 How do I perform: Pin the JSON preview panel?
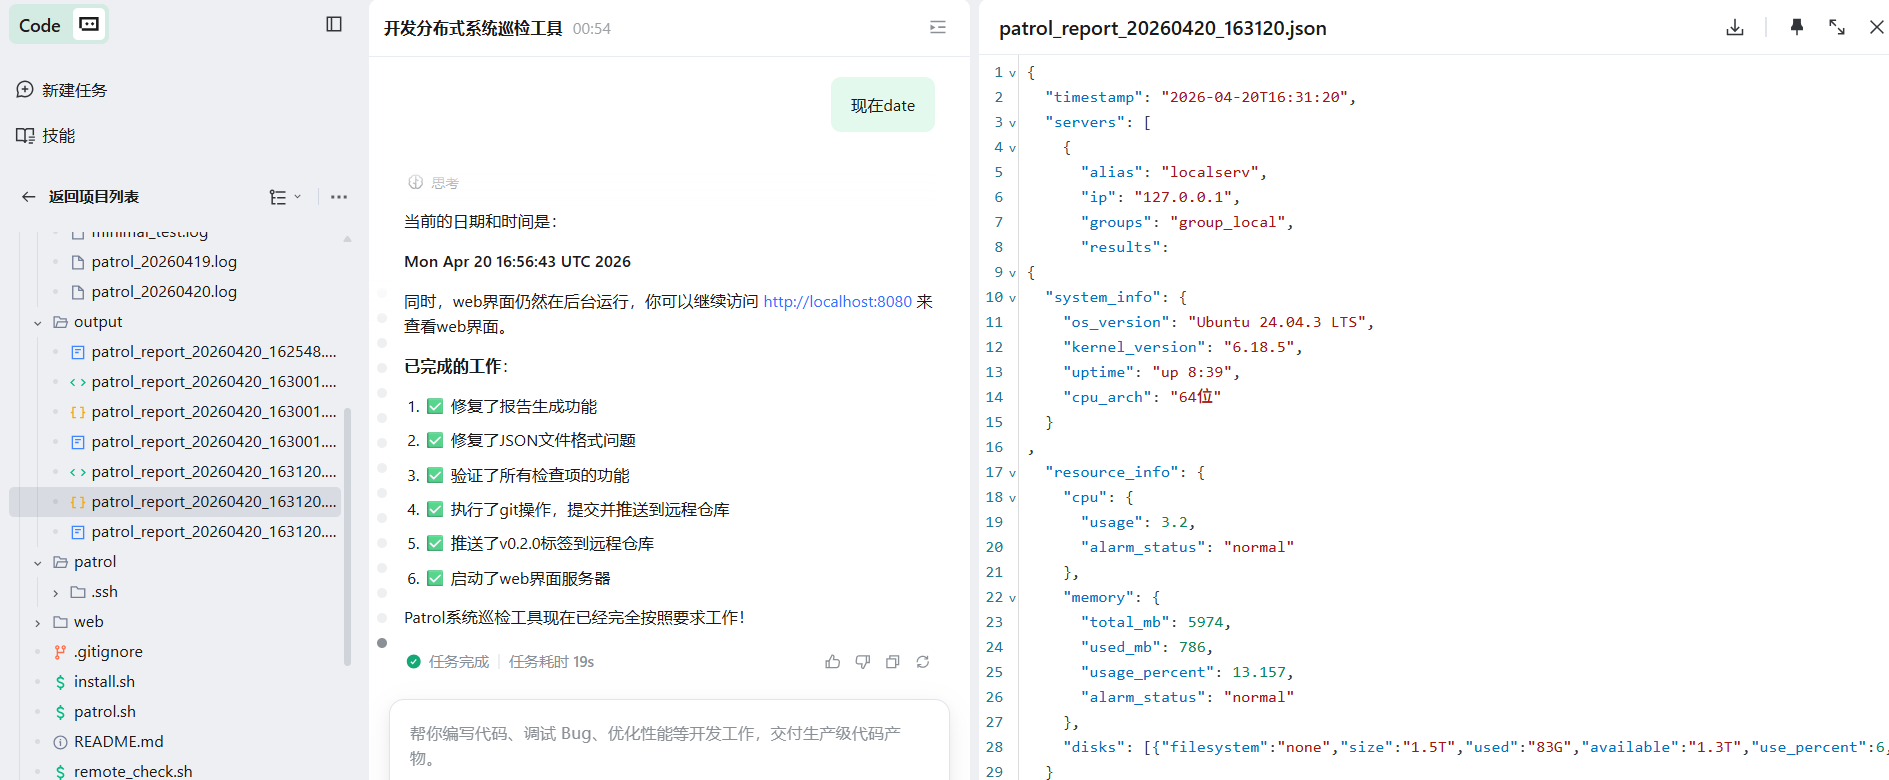(1796, 28)
